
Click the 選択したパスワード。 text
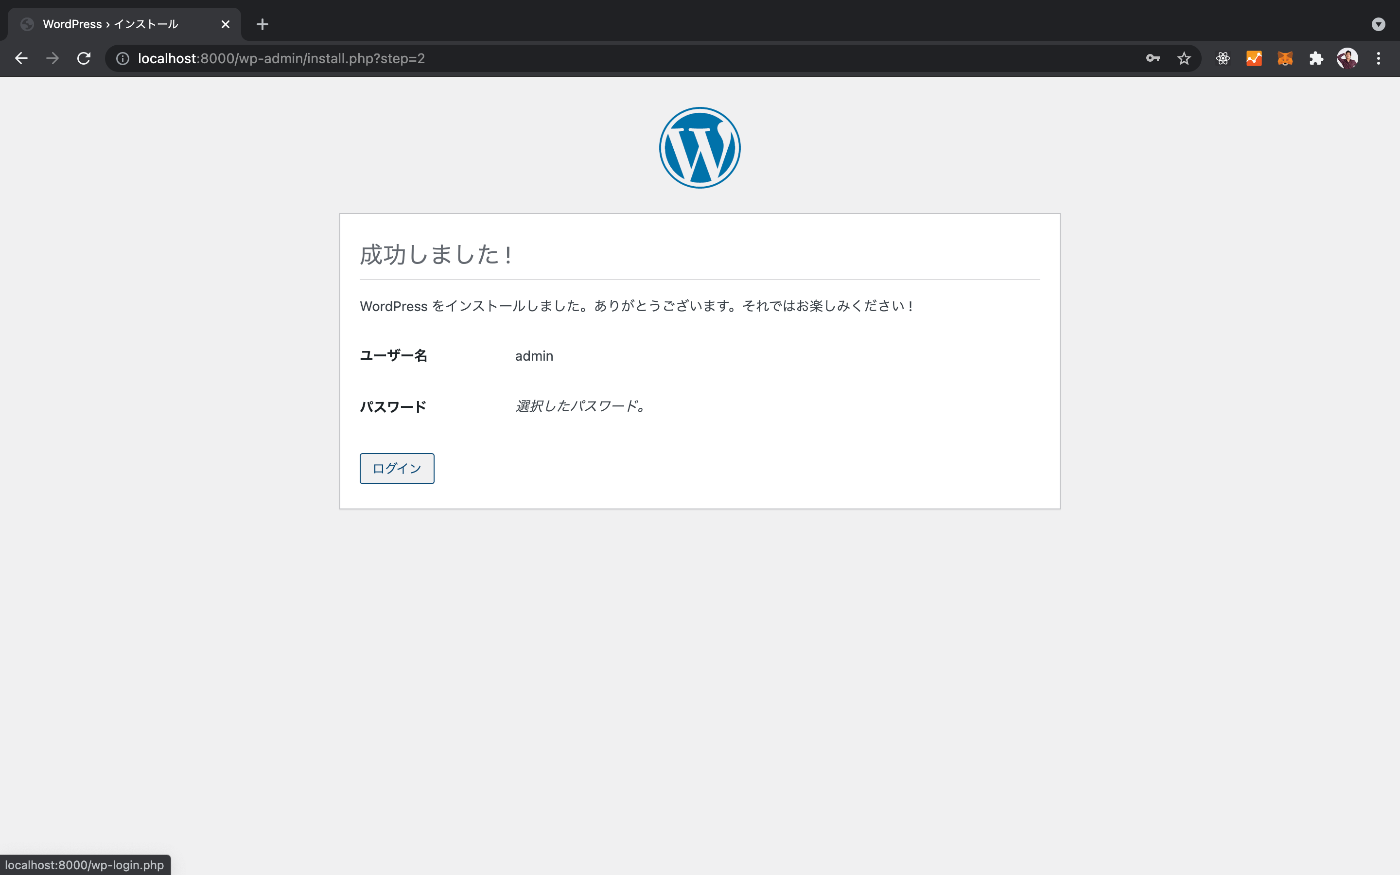(581, 406)
